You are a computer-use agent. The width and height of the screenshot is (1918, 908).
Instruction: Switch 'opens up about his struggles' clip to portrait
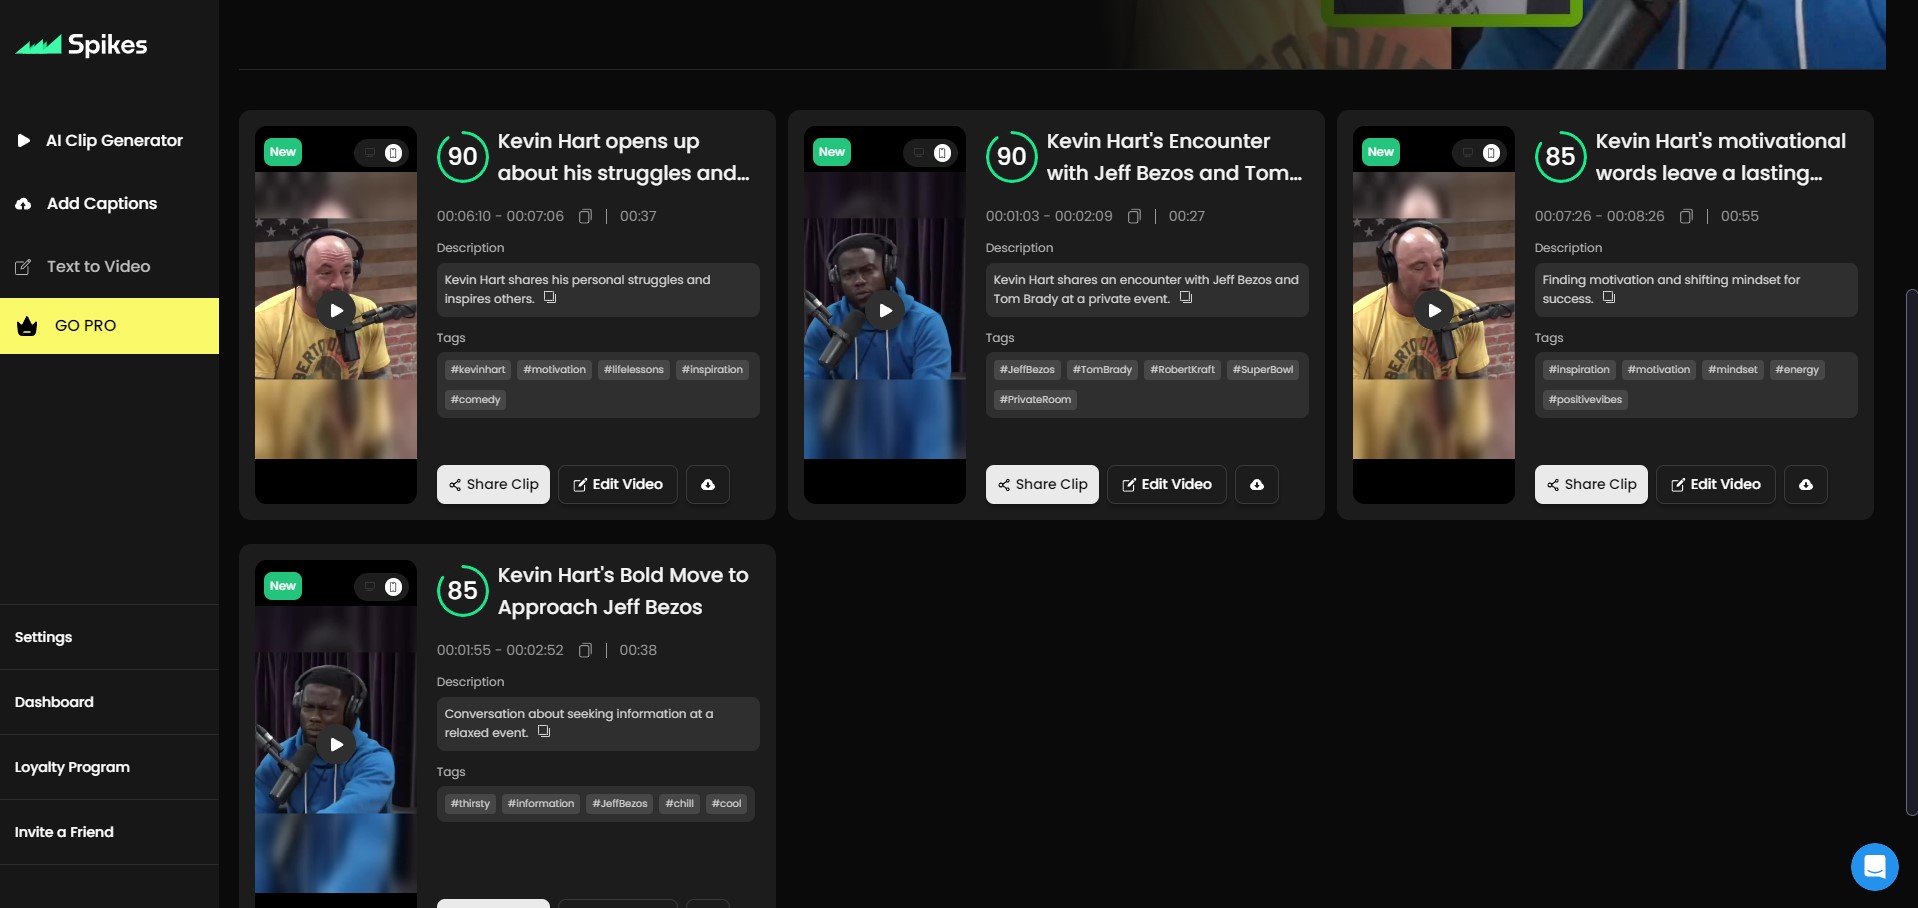[394, 153]
